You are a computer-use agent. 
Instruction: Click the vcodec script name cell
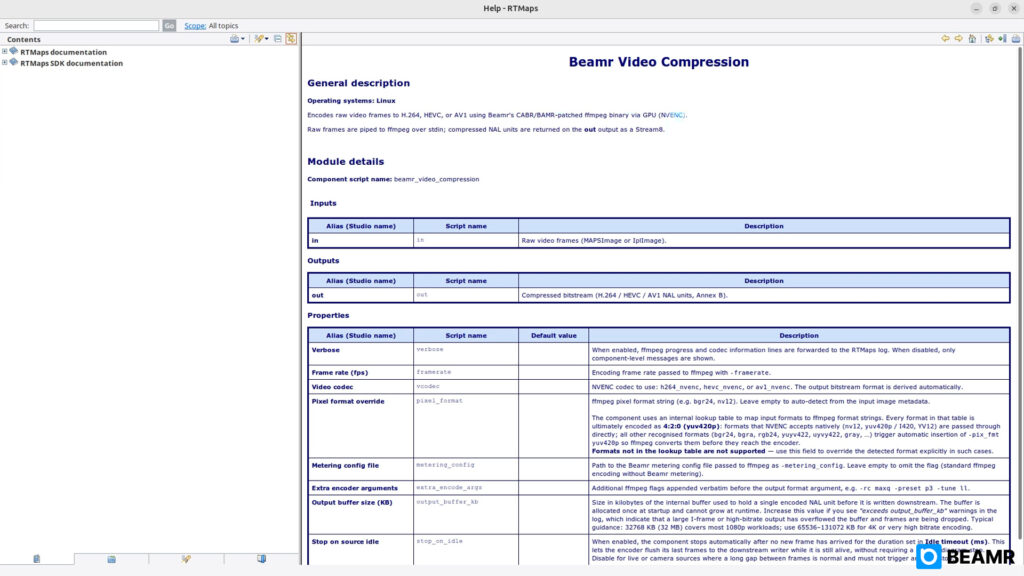pos(466,387)
